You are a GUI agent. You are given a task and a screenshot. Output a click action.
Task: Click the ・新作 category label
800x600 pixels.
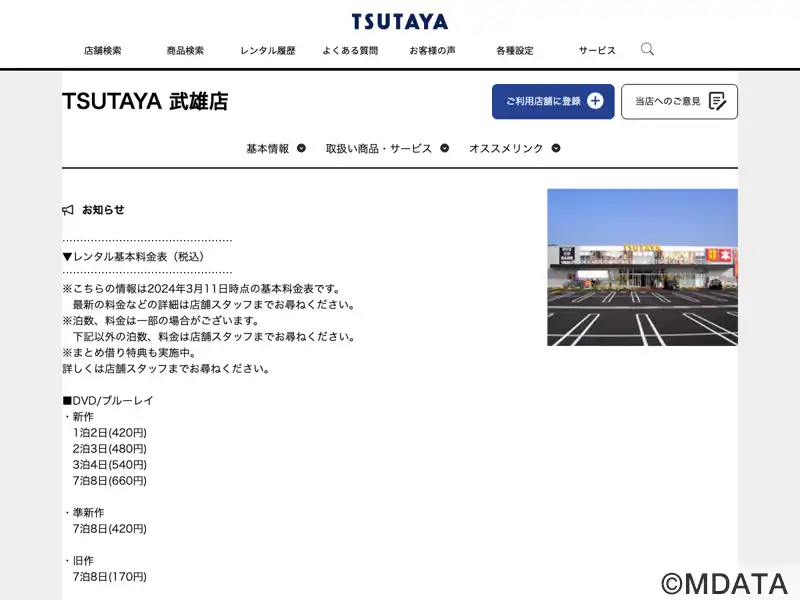click(78, 417)
